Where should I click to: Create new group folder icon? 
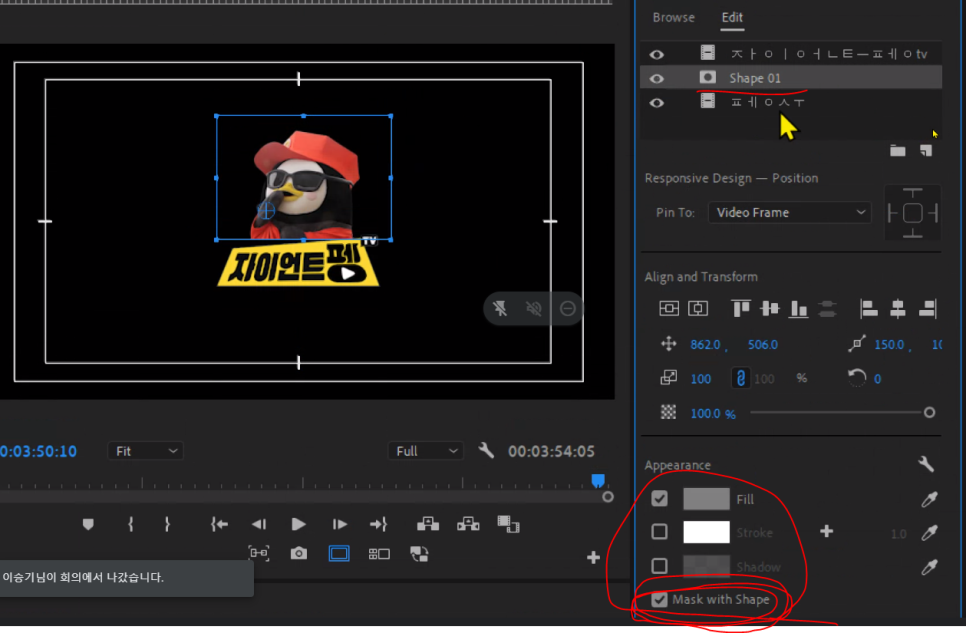pos(898,150)
